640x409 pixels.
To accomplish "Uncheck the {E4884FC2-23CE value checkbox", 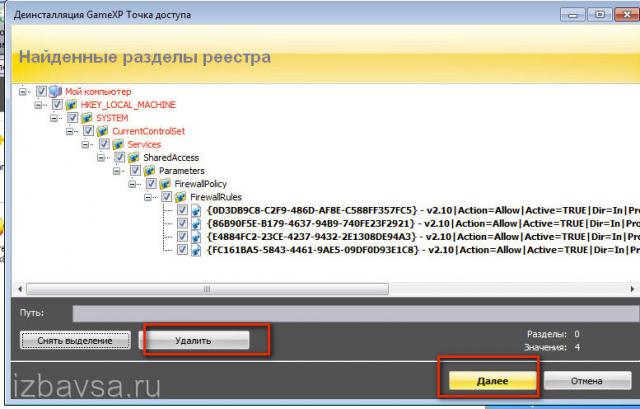I will pyautogui.click(x=182, y=236).
